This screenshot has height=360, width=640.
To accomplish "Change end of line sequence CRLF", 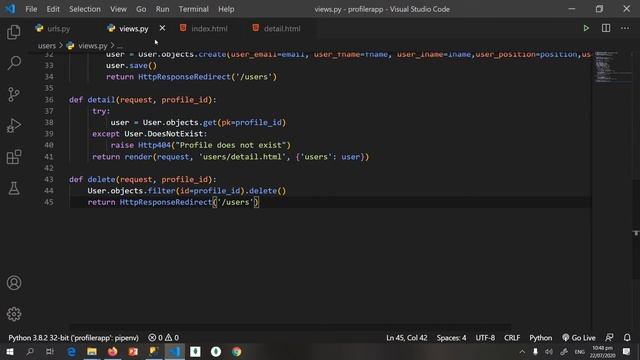I will [x=512, y=338].
